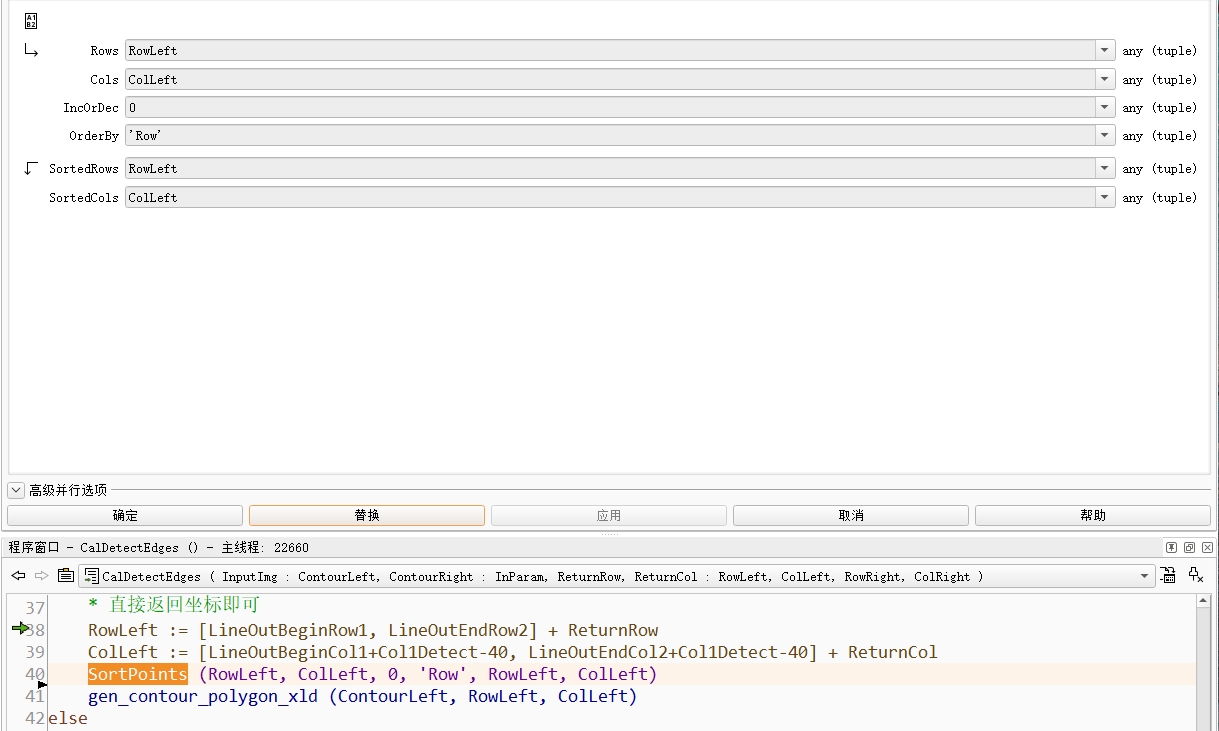Viewport: 1219px width, 731px height.
Task: Expand the advanced parallel options section
Action: coord(16,490)
